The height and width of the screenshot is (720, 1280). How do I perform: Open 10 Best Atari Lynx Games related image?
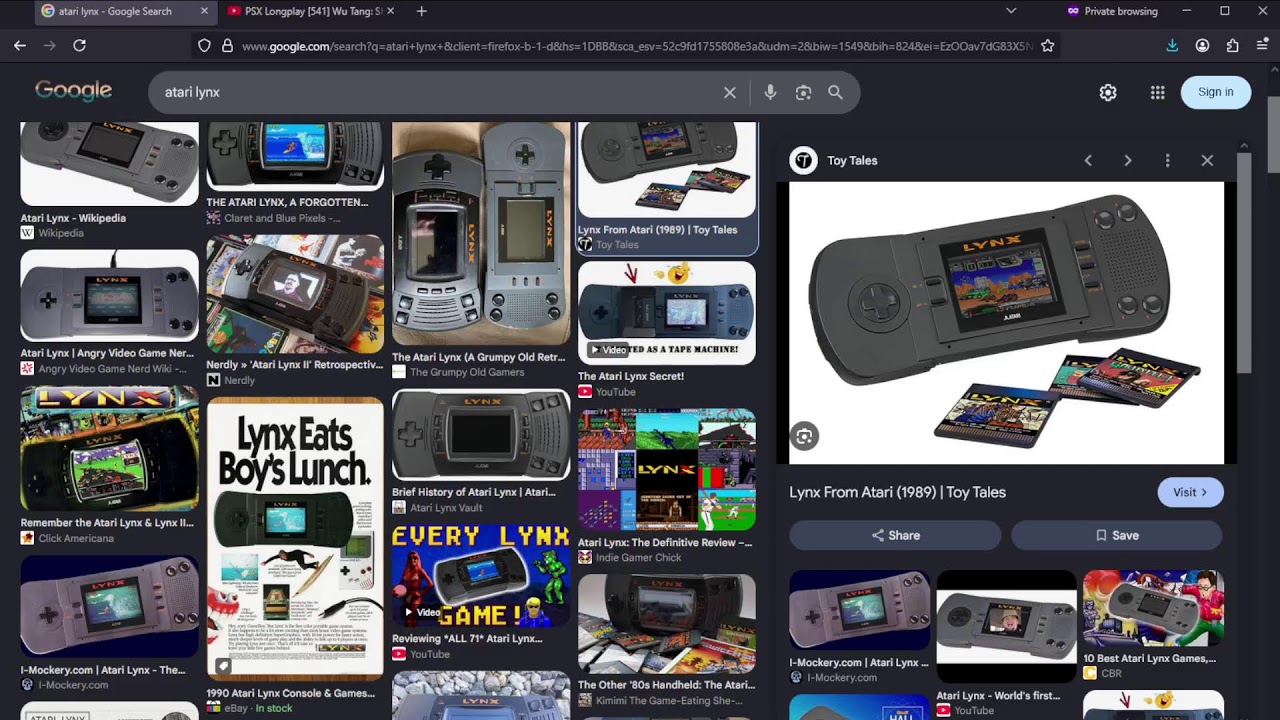coord(1153,608)
